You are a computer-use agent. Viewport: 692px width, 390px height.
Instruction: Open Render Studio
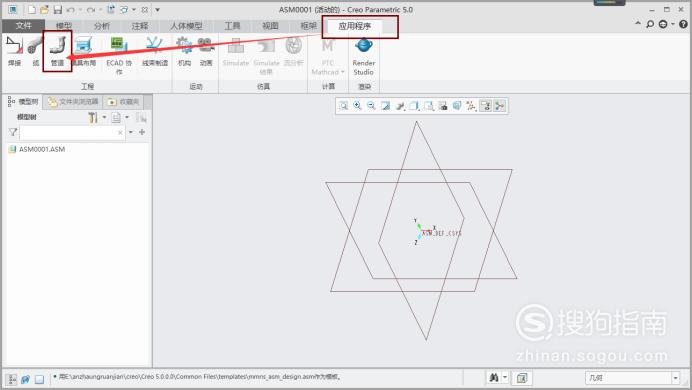(364, 56)
